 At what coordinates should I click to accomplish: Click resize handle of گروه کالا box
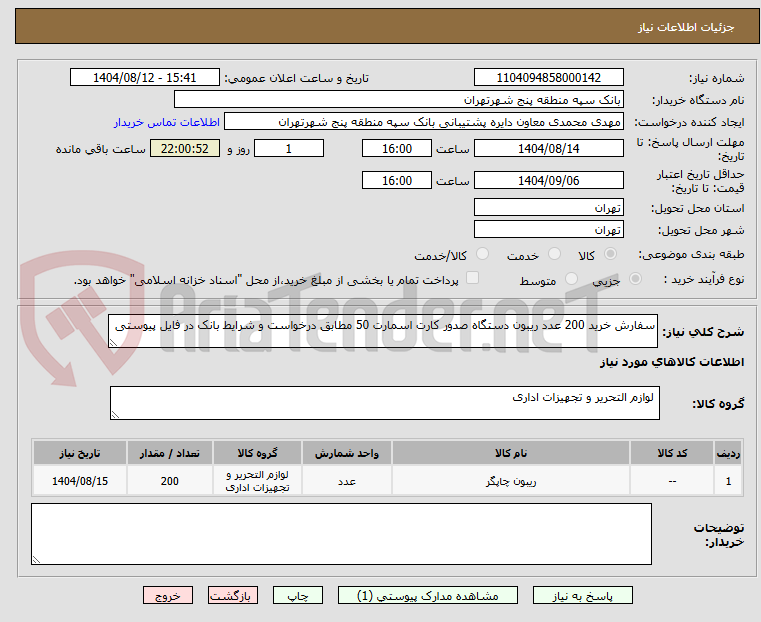click(x=115, y=414)
